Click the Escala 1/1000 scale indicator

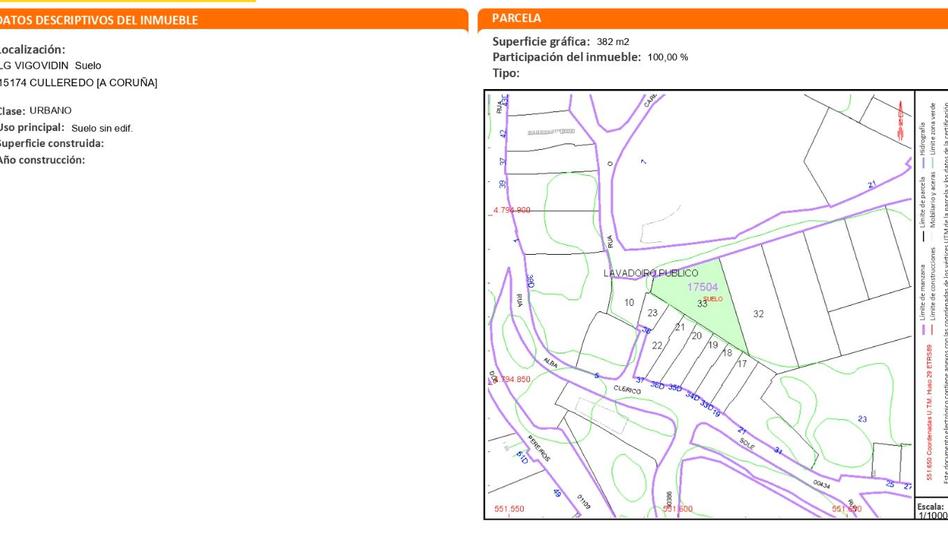point(931,511)
